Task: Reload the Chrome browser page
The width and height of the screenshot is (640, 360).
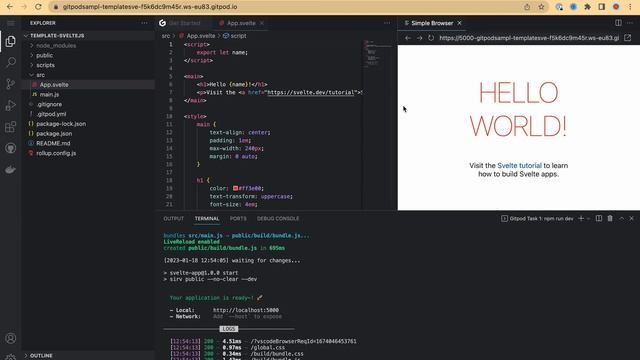Action: pyautogui.click(x=38, y=7)
